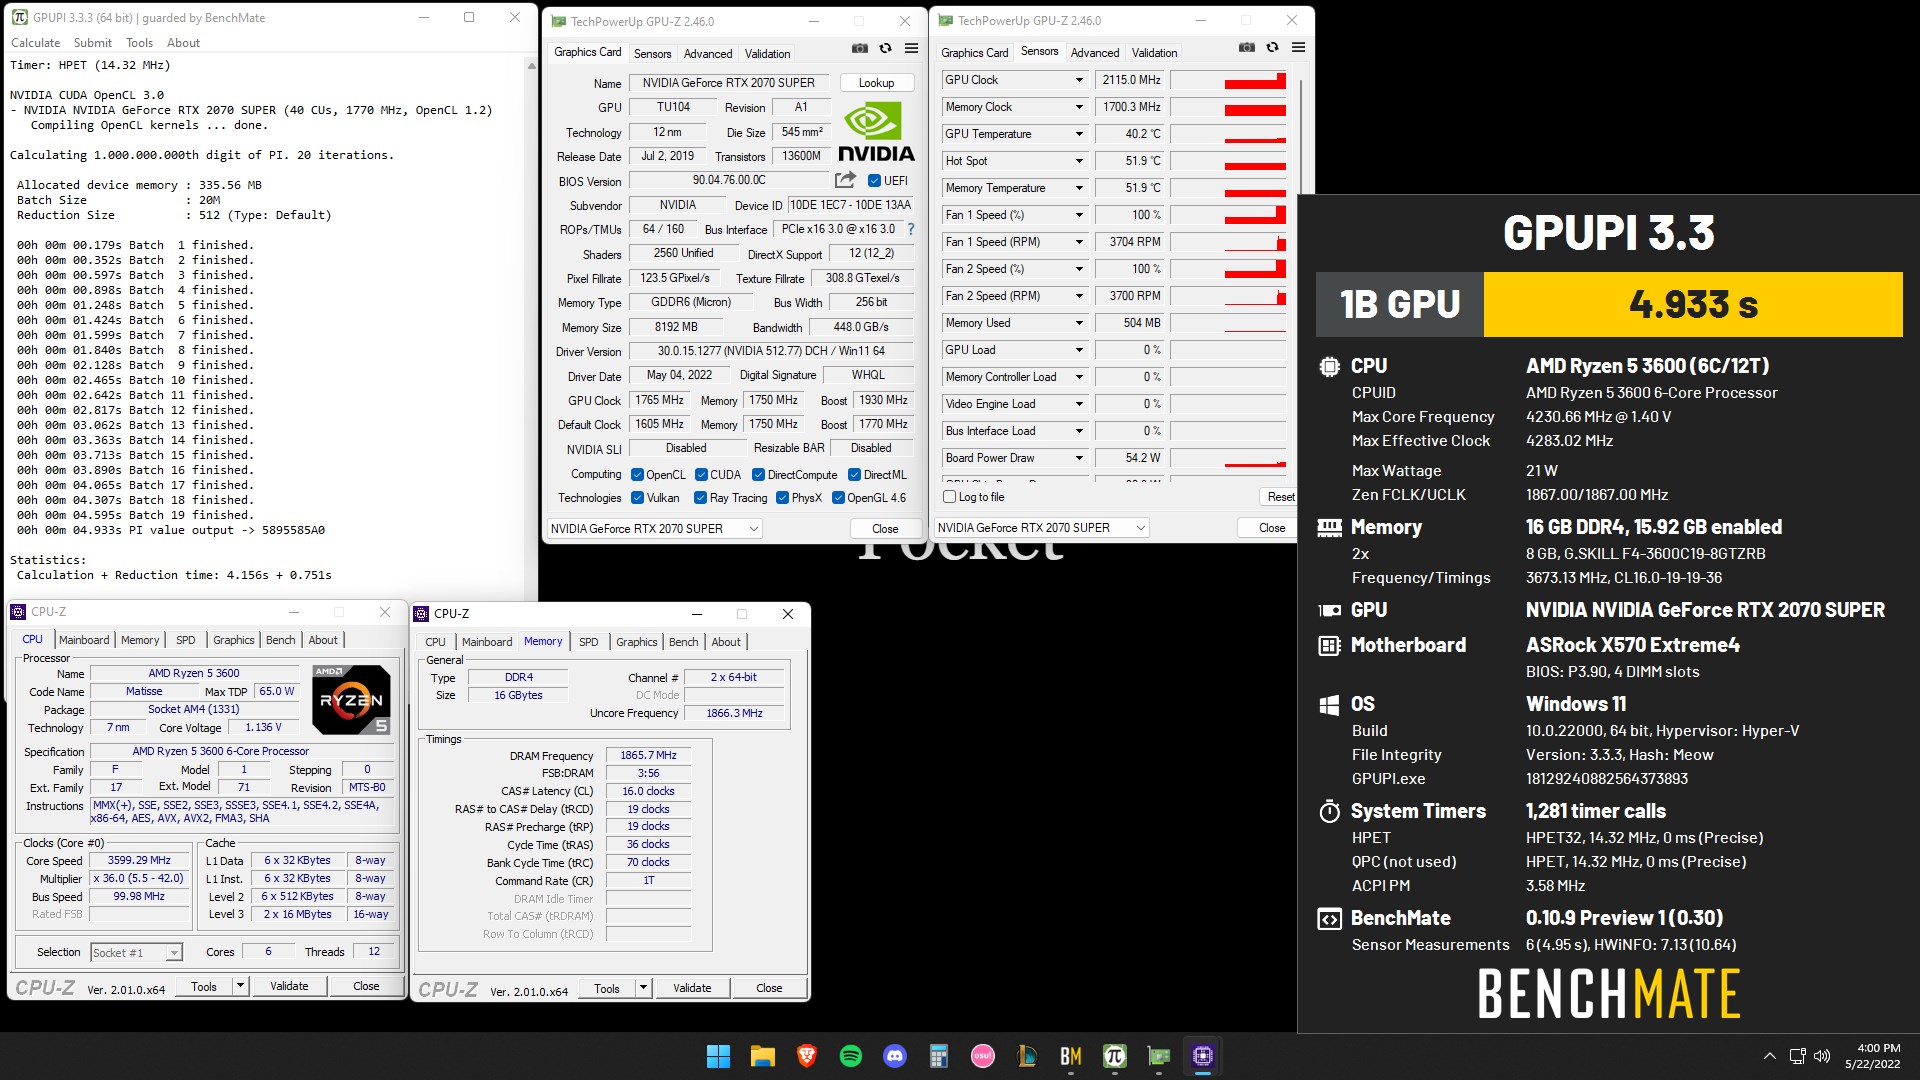Screen dimensions: 1920x1080
Task: Expand Memory Clock sensor dropdown
Action: [x=1079, y=107]
